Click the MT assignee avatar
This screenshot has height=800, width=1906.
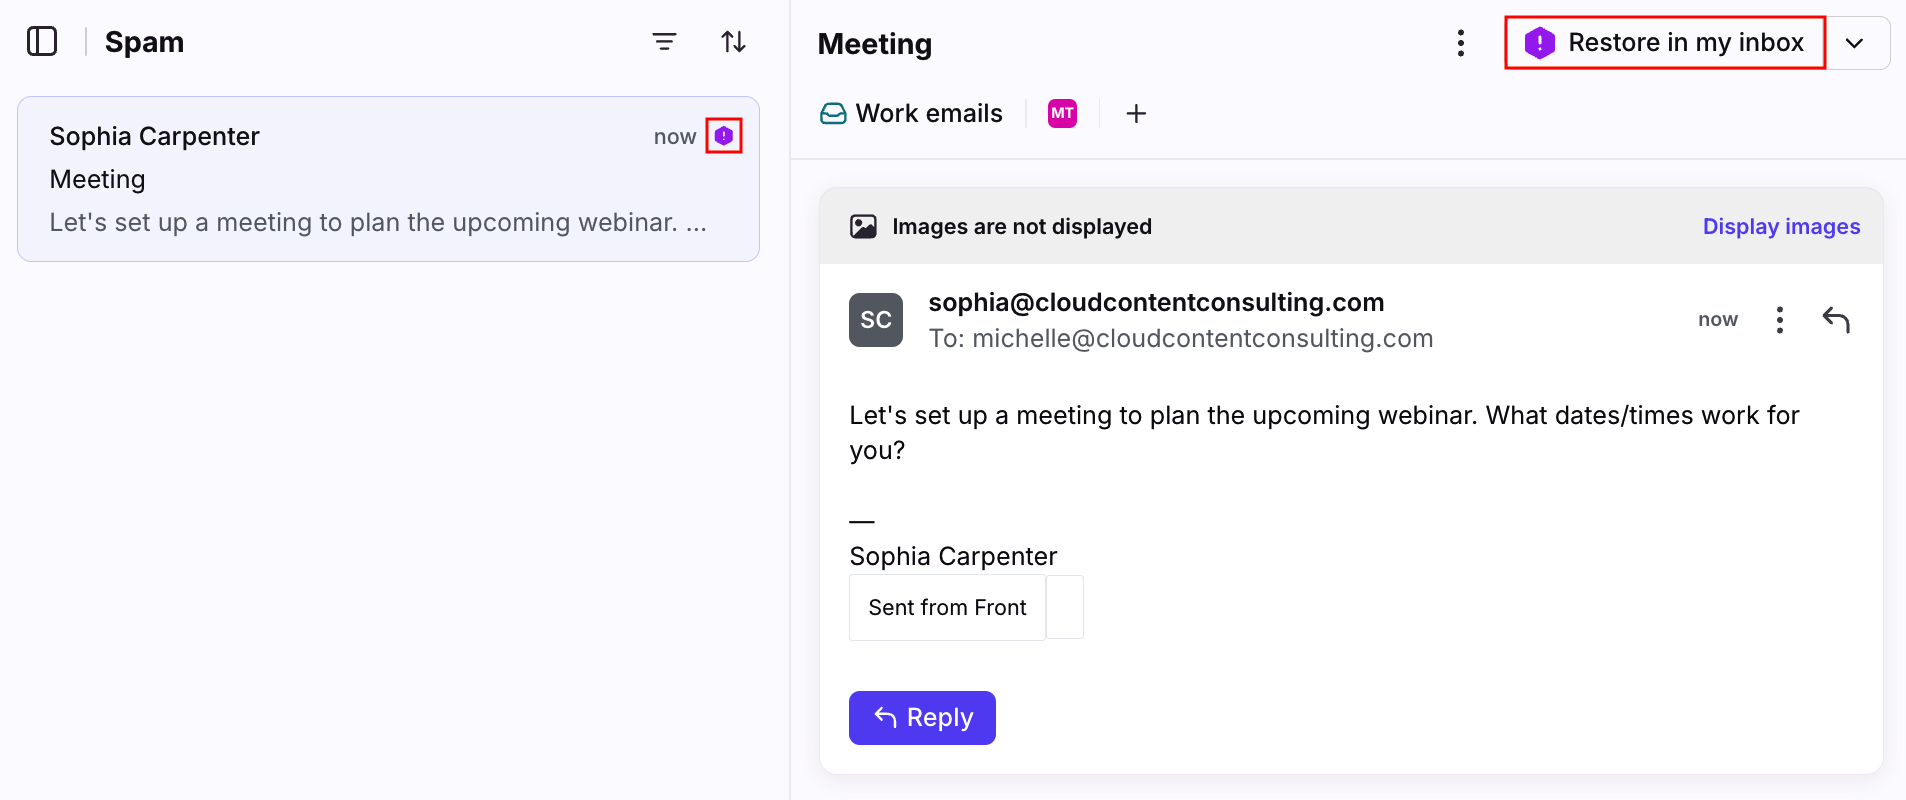[1062, 114]
